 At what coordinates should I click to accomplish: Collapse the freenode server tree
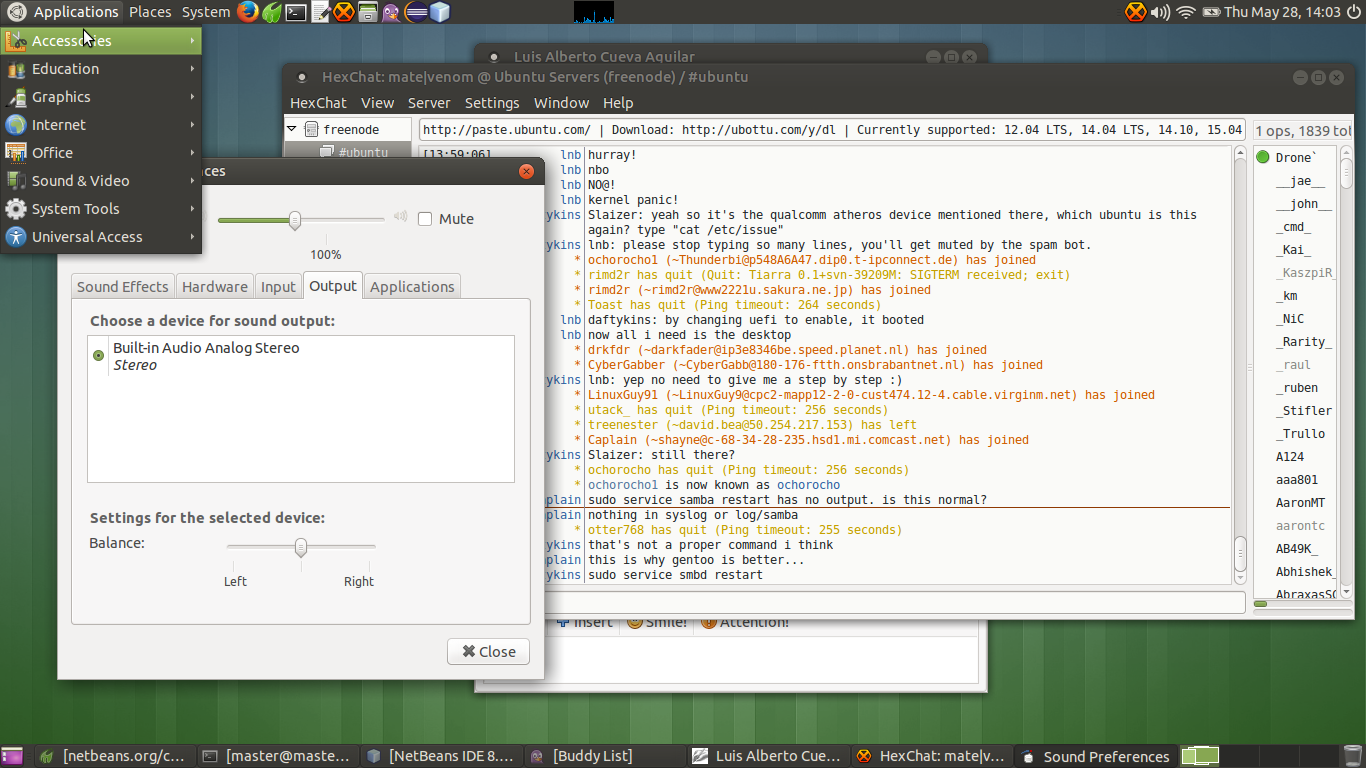point(292,129)
